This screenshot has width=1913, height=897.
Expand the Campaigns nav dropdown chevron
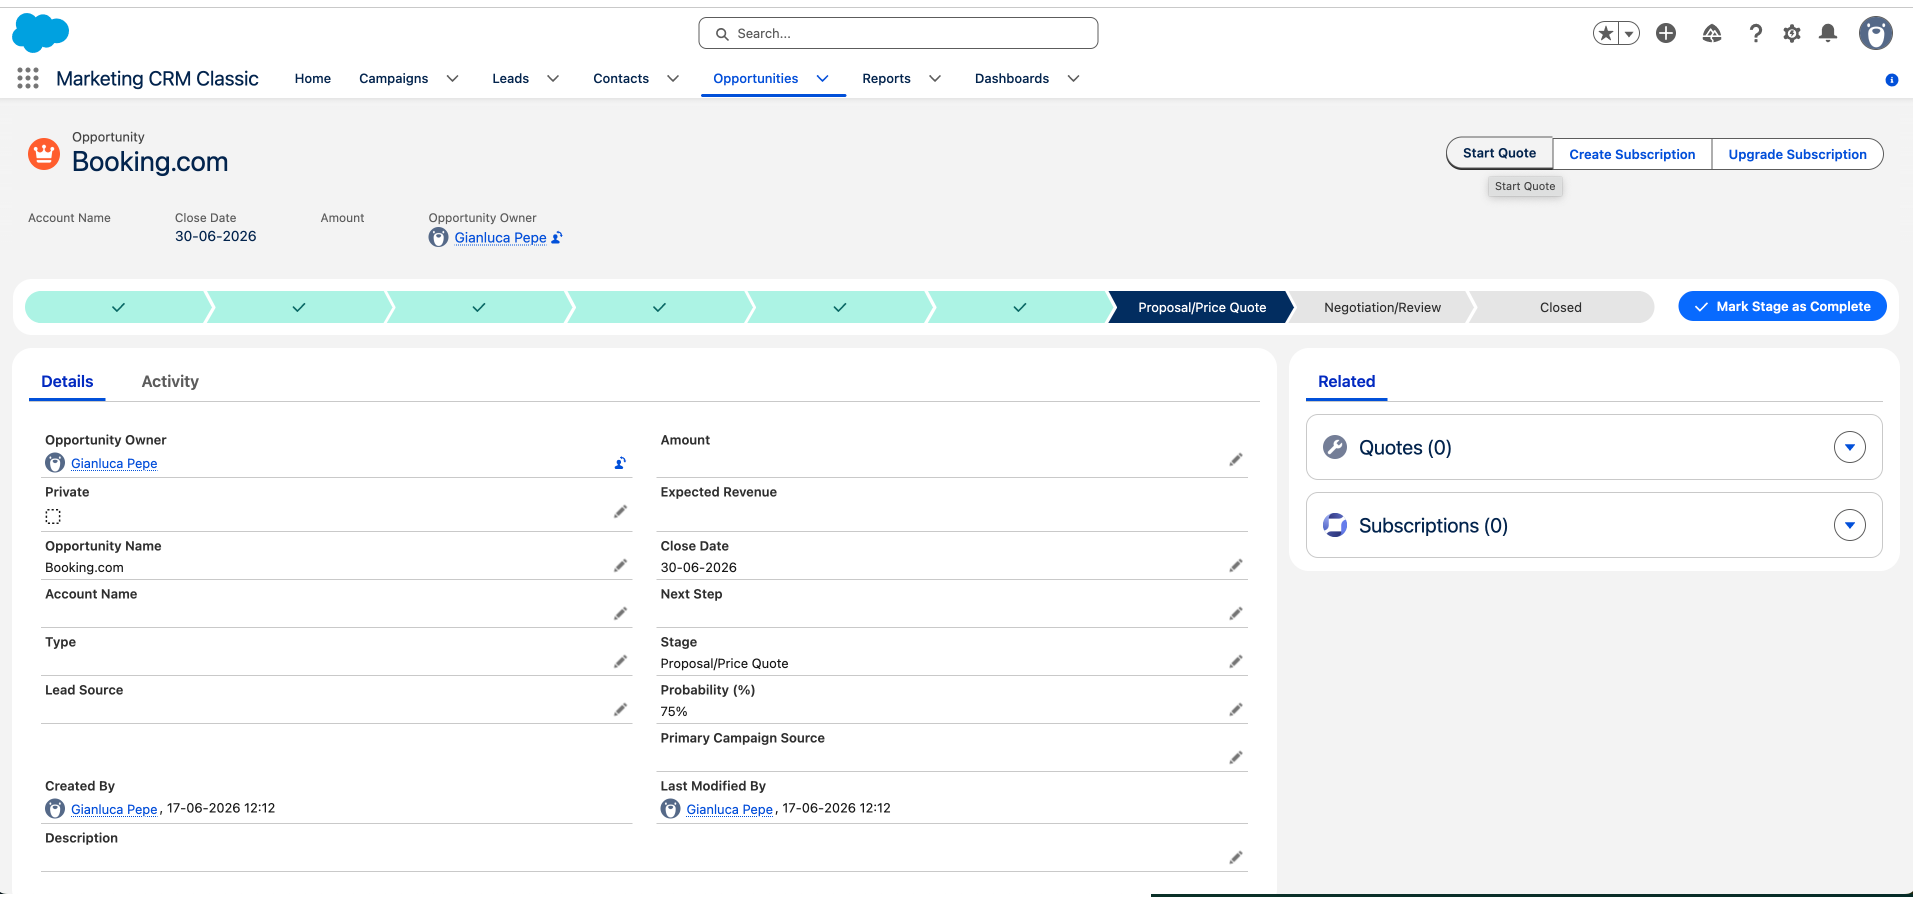(452, 78)
